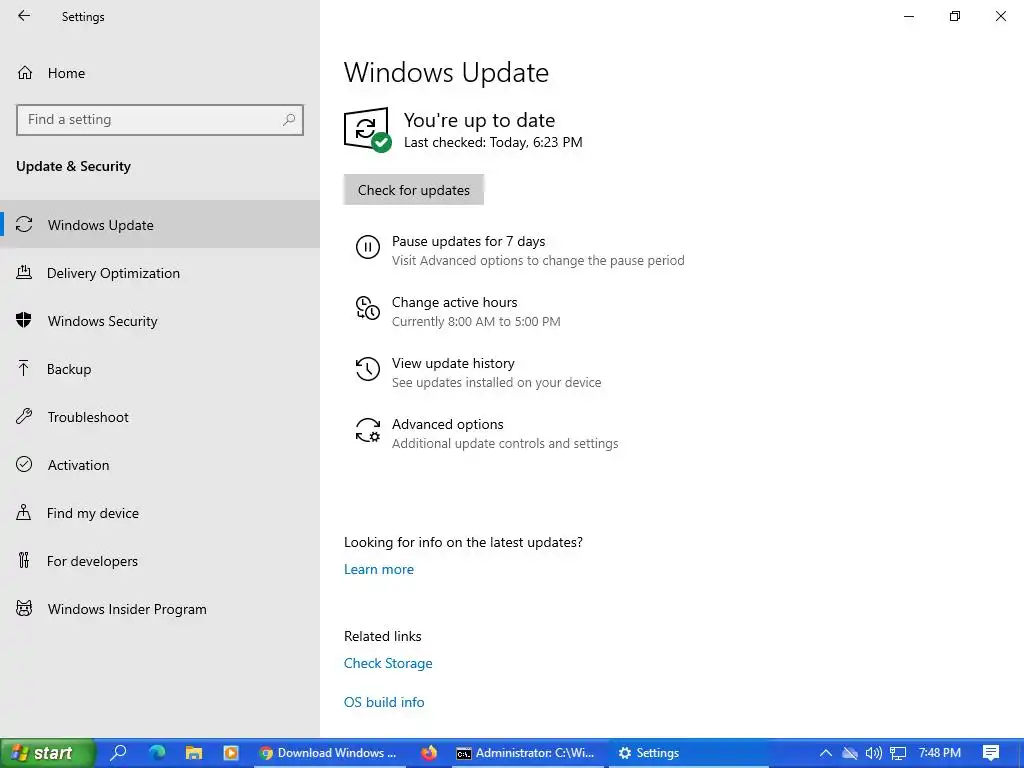Click the back arrow in Settings
The image size is (1024, 768).
24,16
